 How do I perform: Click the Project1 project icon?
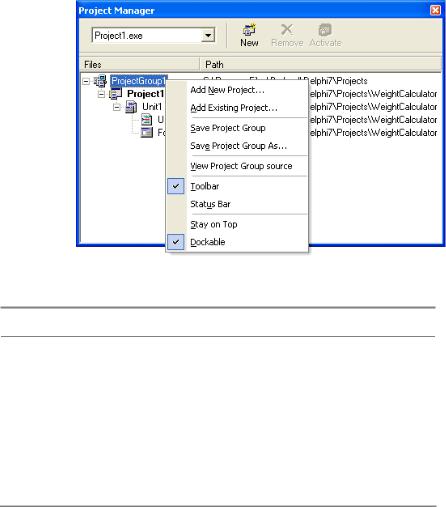pos(116,94)
